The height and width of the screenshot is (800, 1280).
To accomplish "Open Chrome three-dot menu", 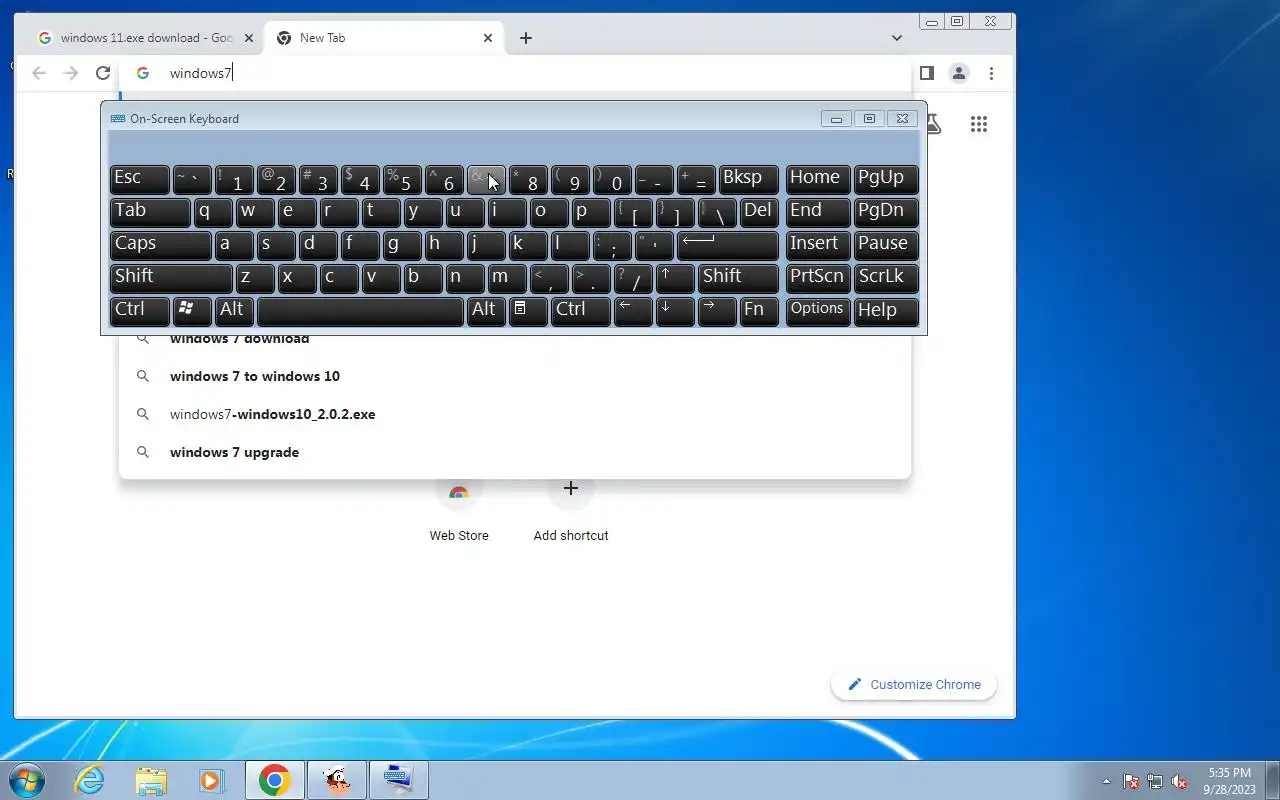I will [991, 73].
